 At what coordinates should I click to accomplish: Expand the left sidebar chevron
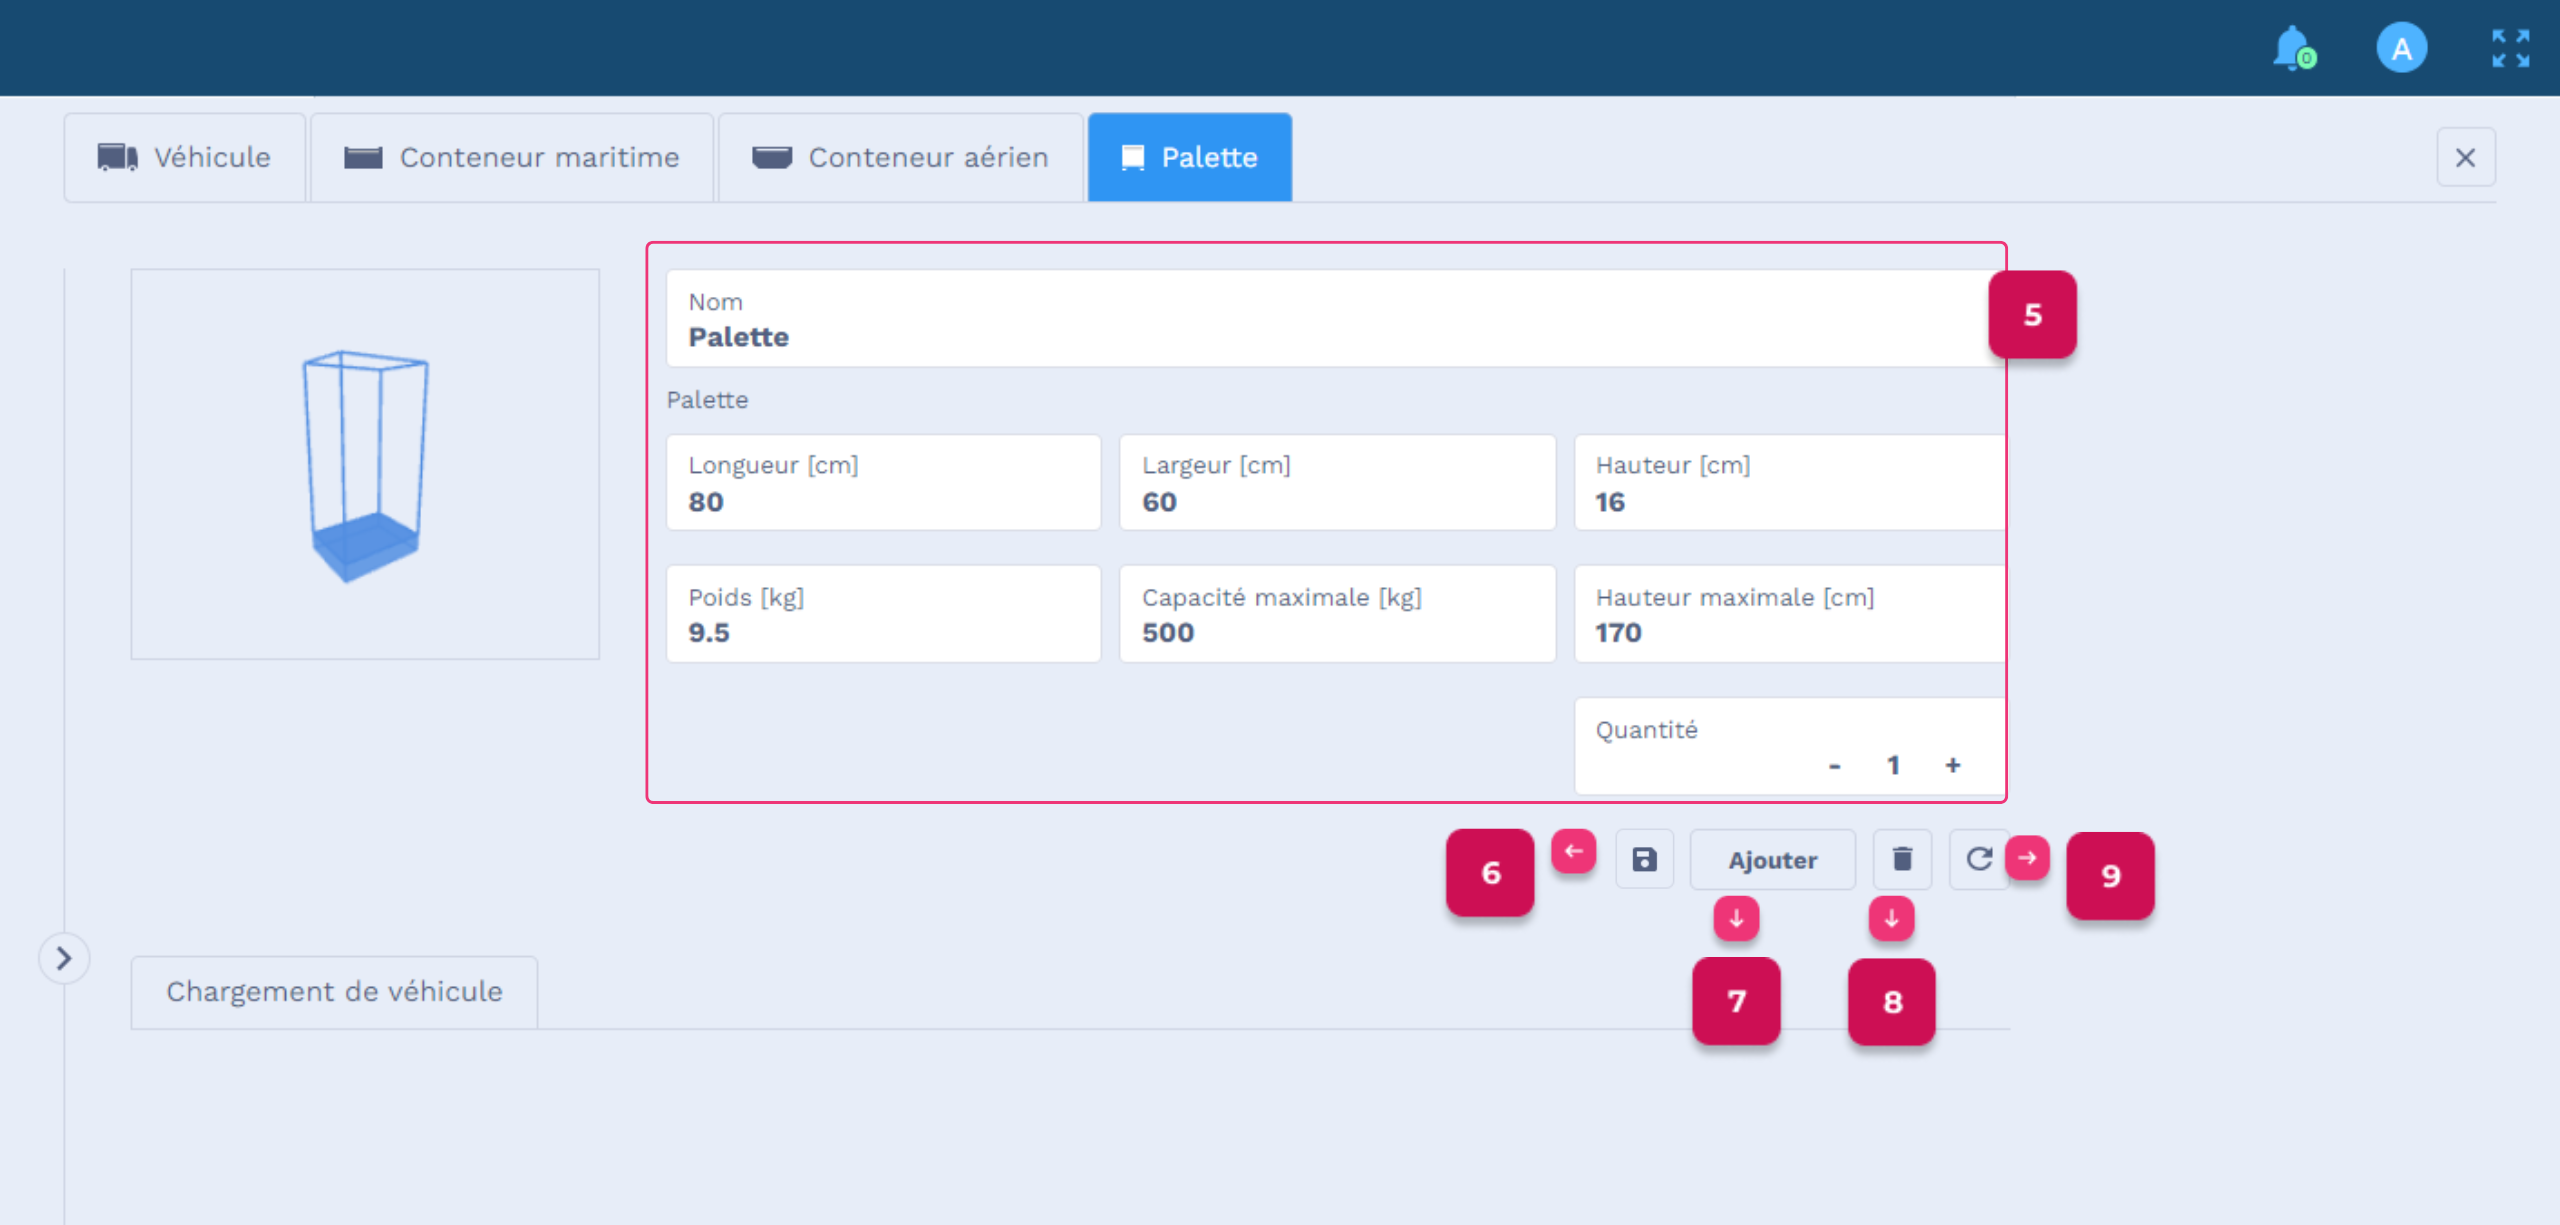pos(64,958)
